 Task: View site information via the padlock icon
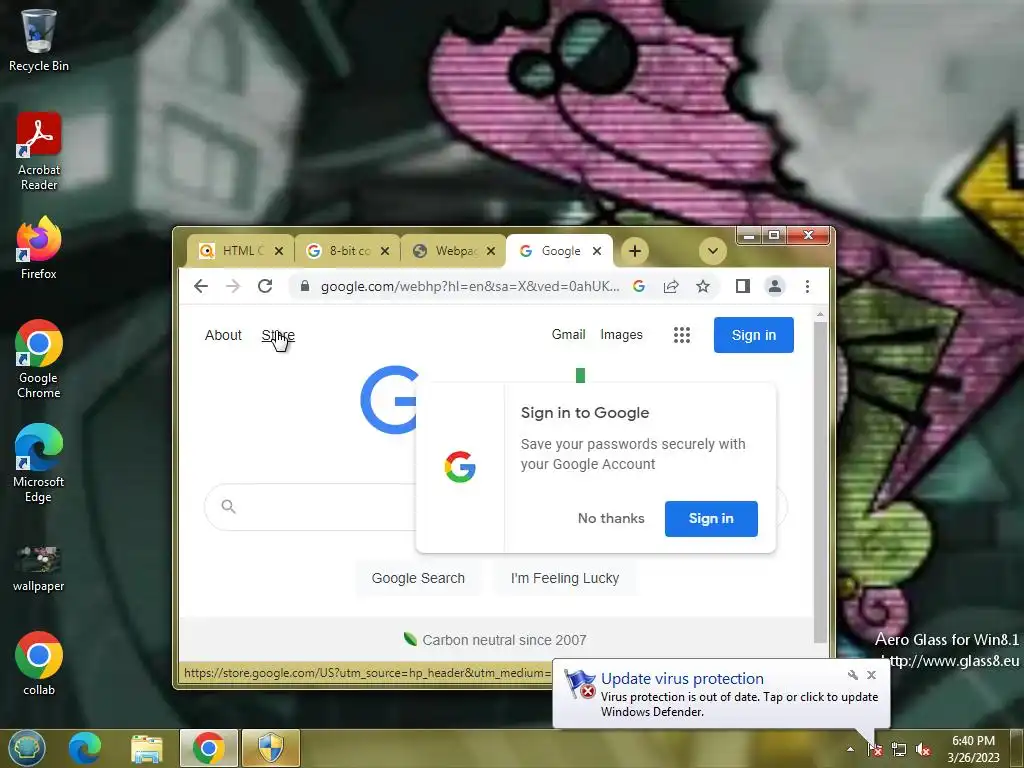click(x=304, y=286)
